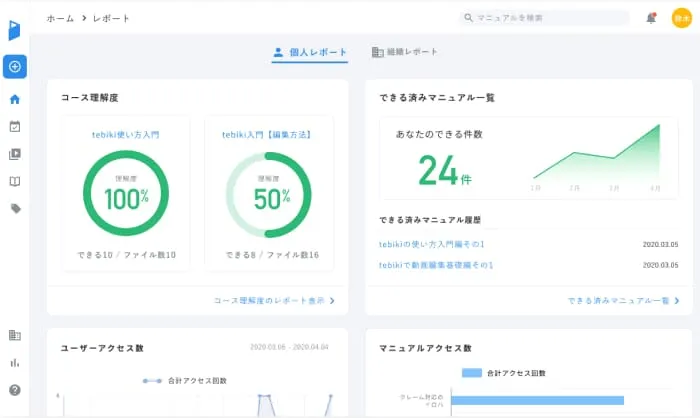
Task: Click the person icon on 個人レポート tab
Action: (278, 52)
